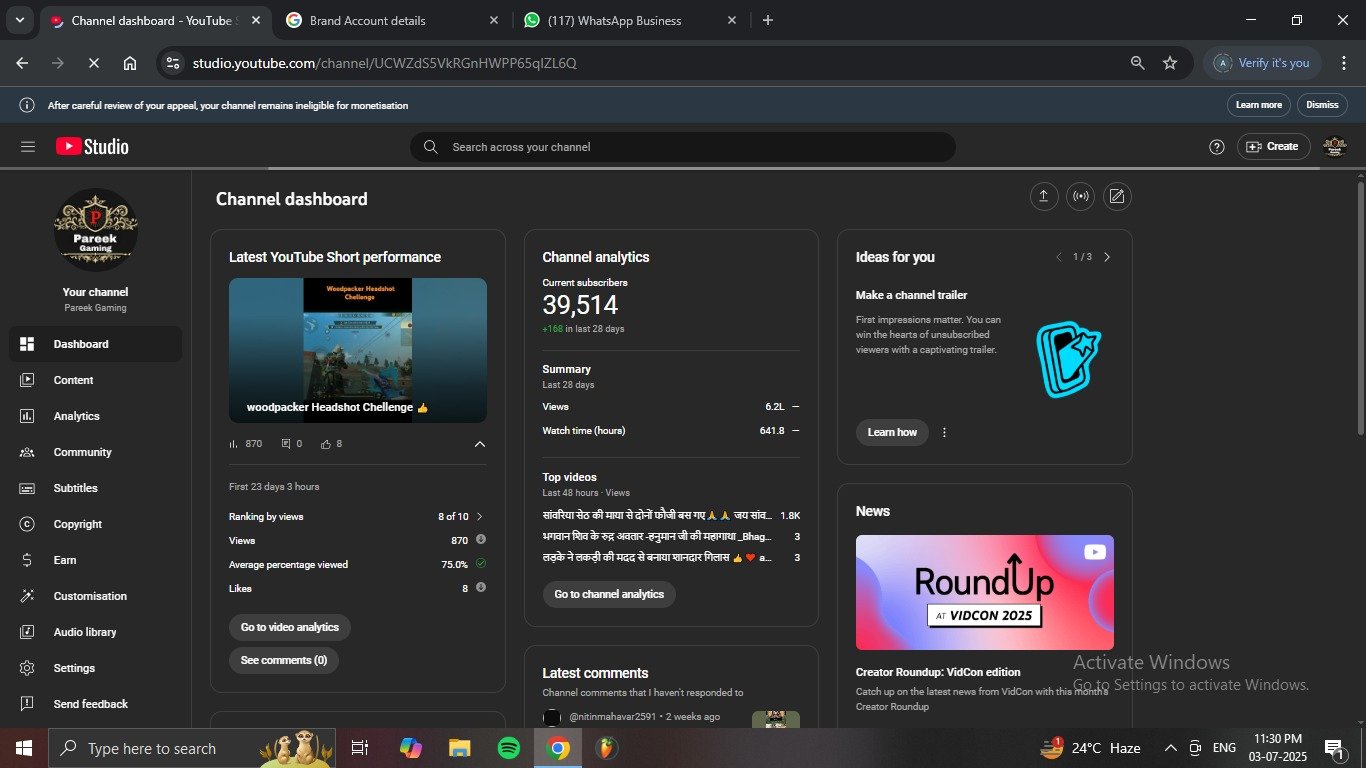Click the green check next to 75.0%
Screen dimensions: 1366x768
coord(481,564)
